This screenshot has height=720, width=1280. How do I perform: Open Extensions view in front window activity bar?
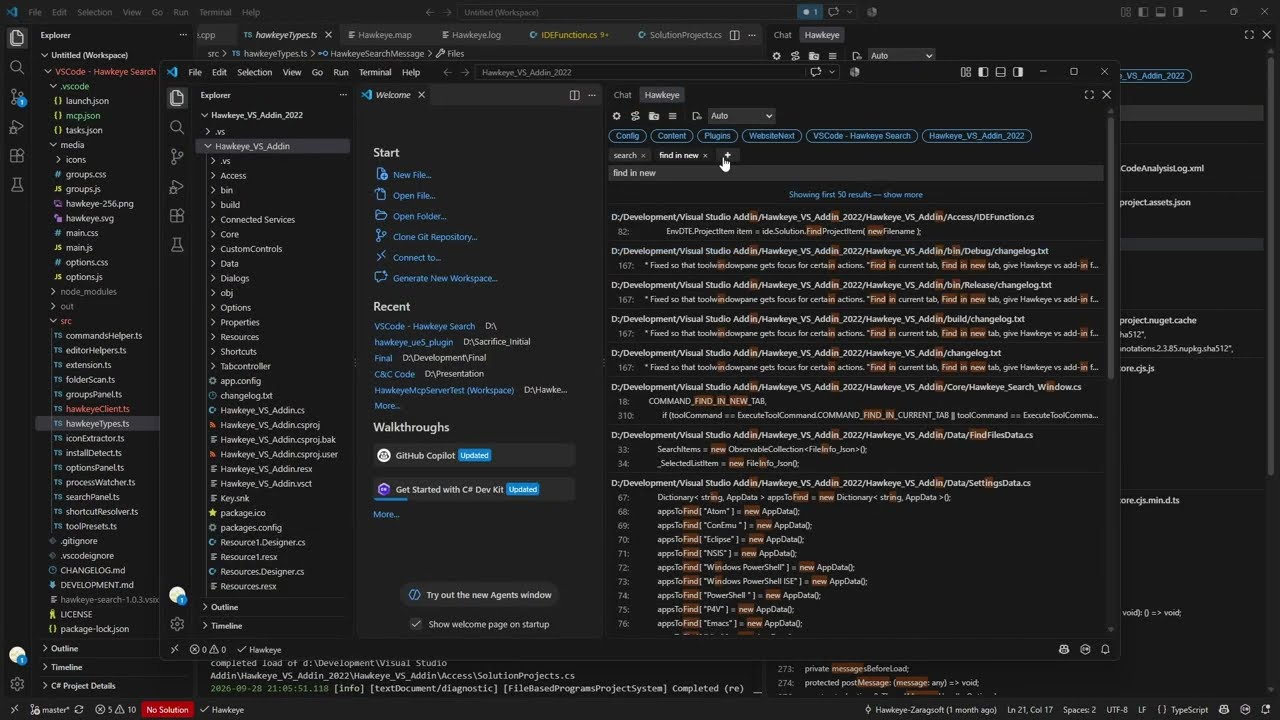click(177, 216)
